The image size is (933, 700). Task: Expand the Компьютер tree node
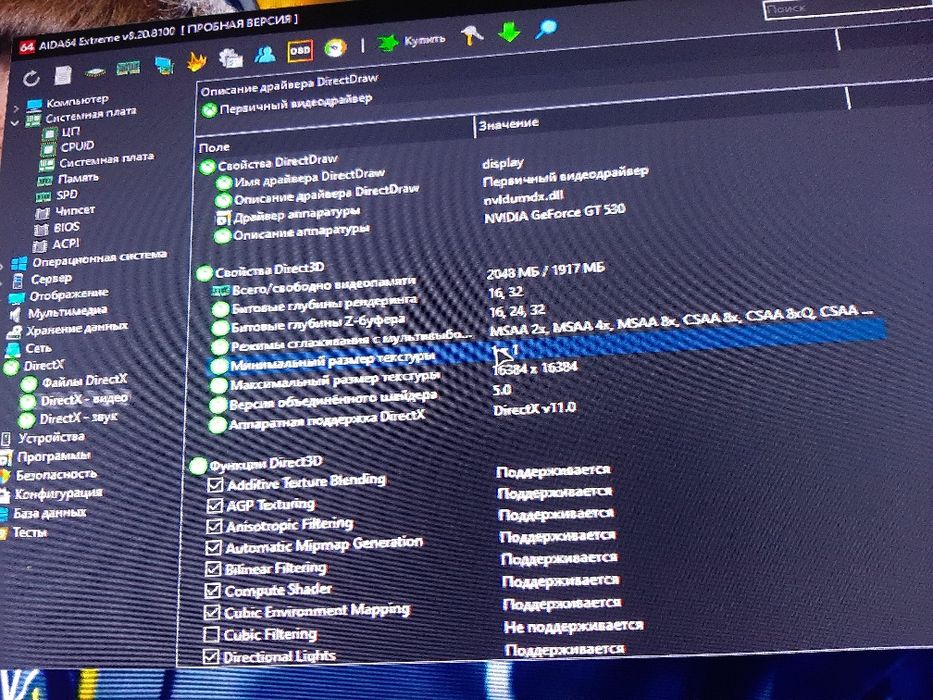click(16, 108)
